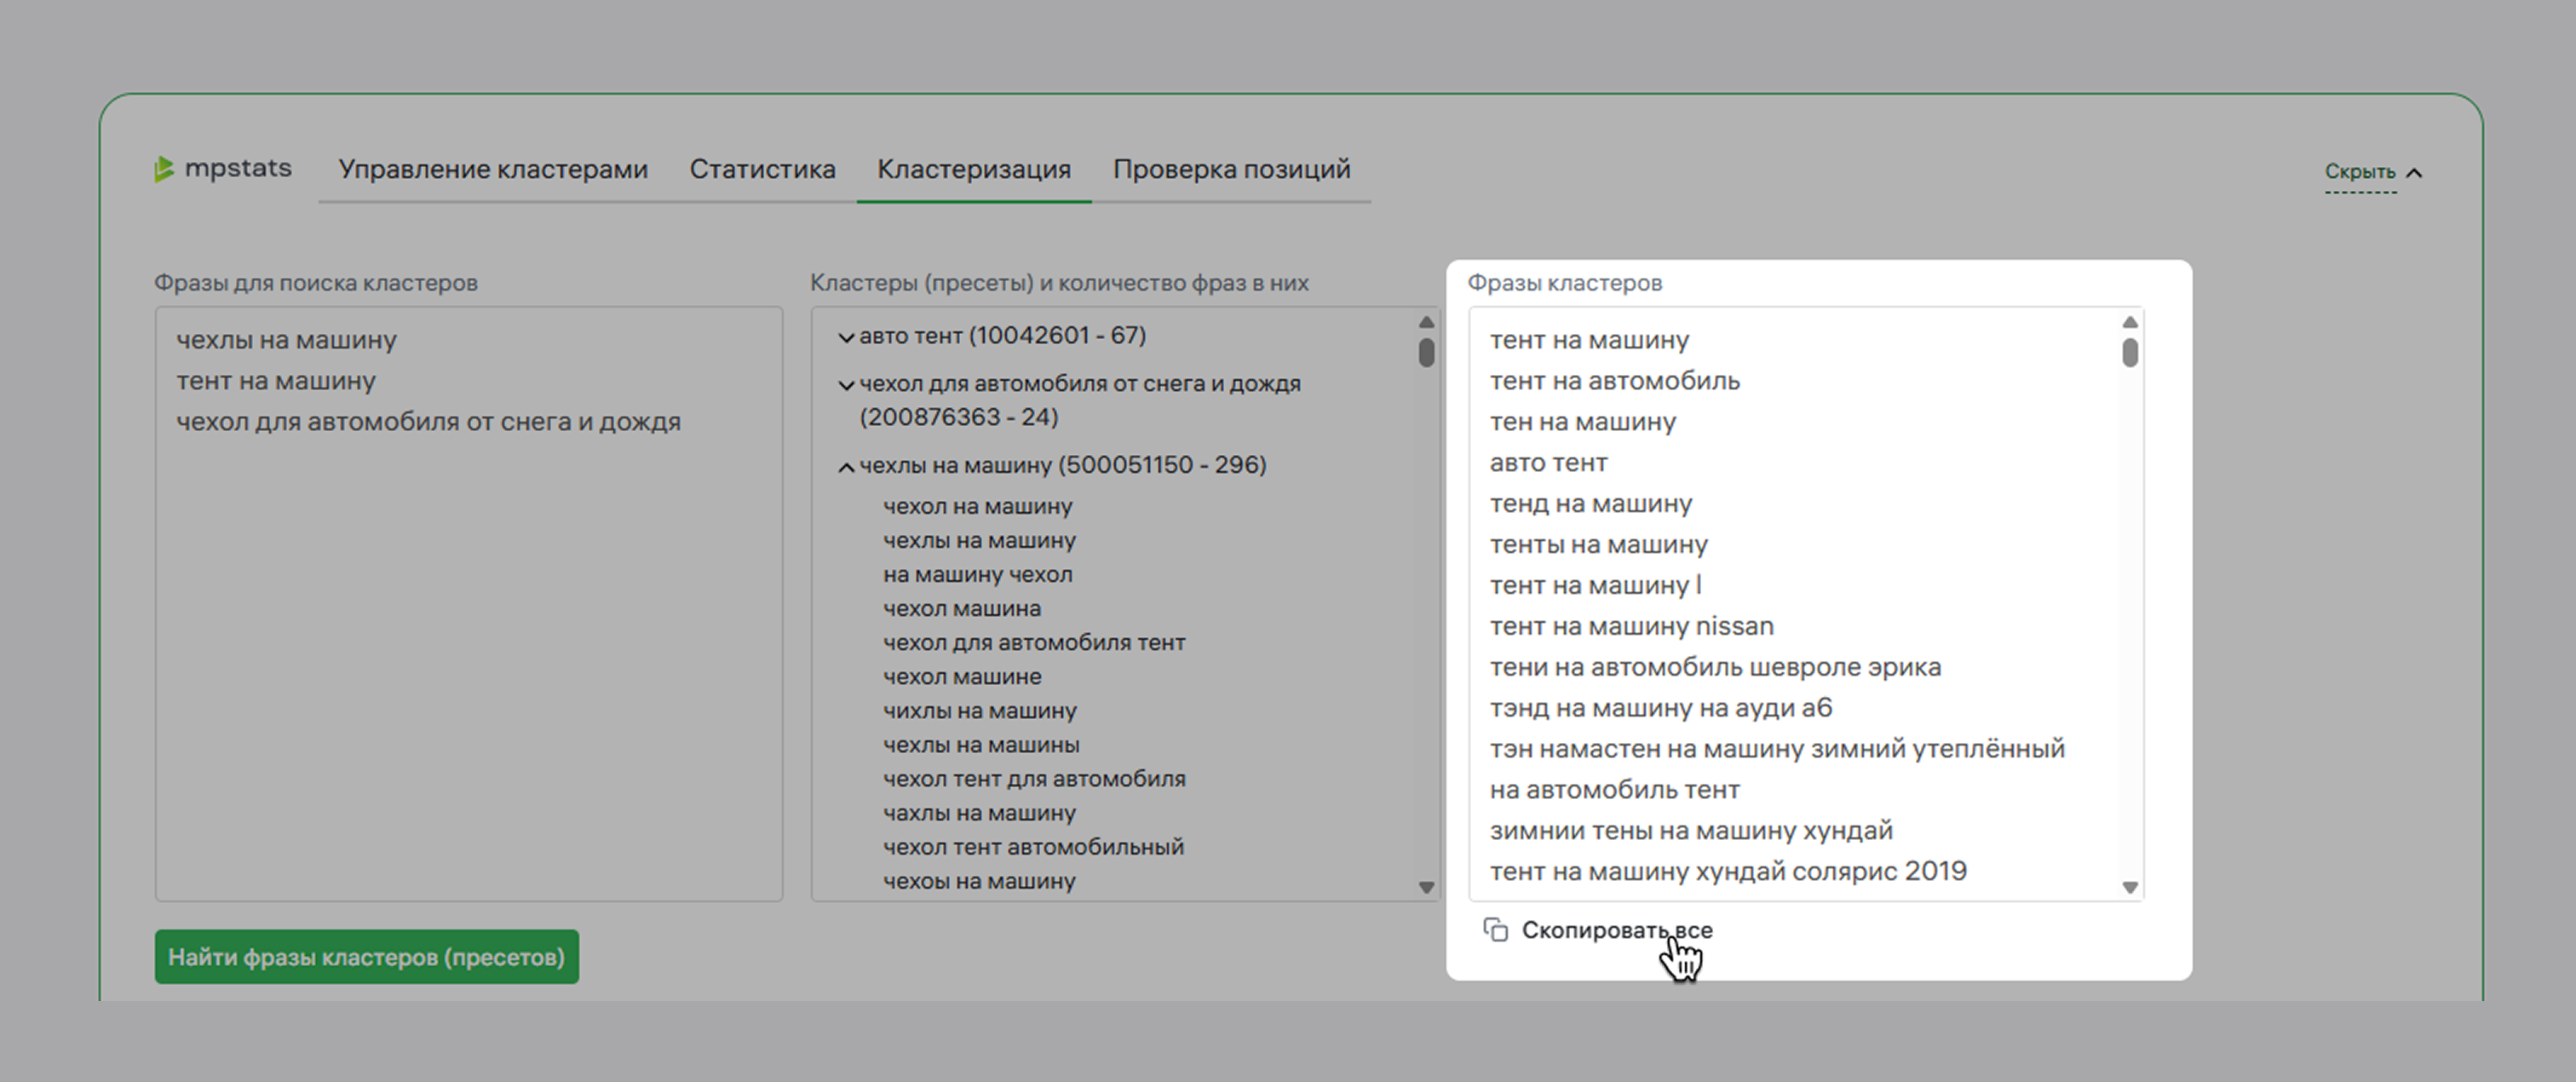Expand чехол для автомобиля от снега cluster
Screen dimensions: 2576x1082
point(846,385)
